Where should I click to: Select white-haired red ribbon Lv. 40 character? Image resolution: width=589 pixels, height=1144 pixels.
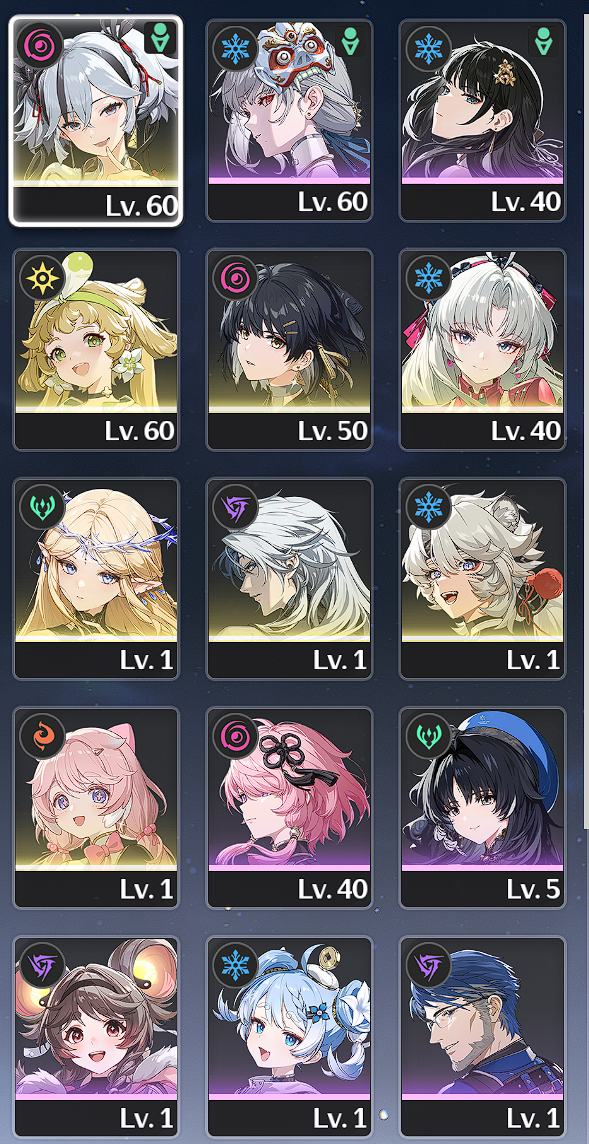[482, 349]
